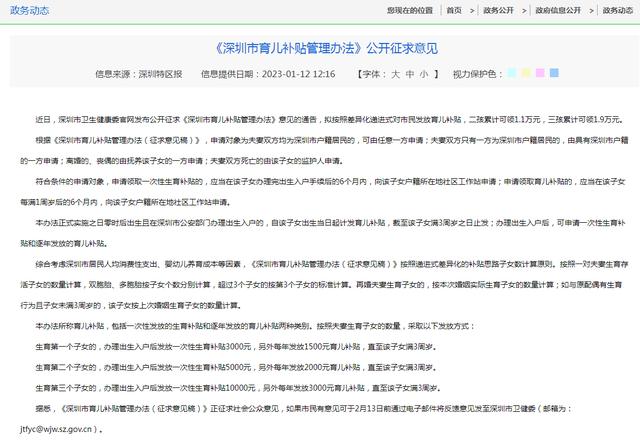Image resolution: width=640 pixels, height=445 pixels.
Task: Set font size to 中
Action: [410, 74]
